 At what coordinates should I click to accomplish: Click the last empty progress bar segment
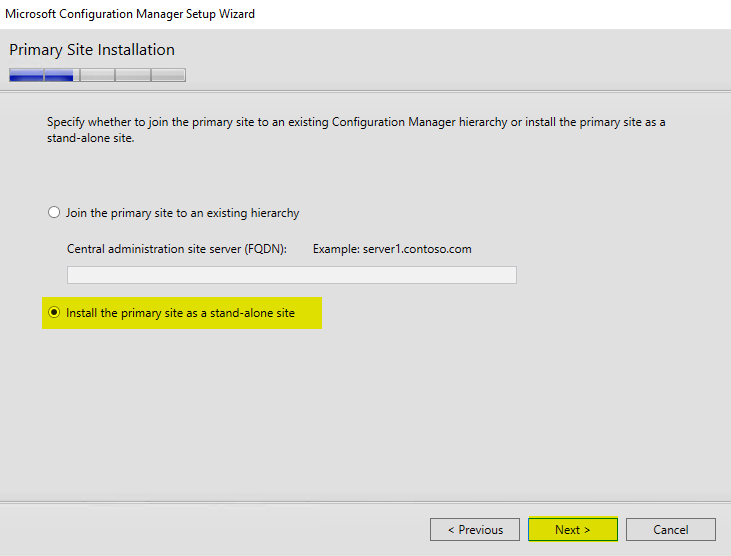[168, 75]
